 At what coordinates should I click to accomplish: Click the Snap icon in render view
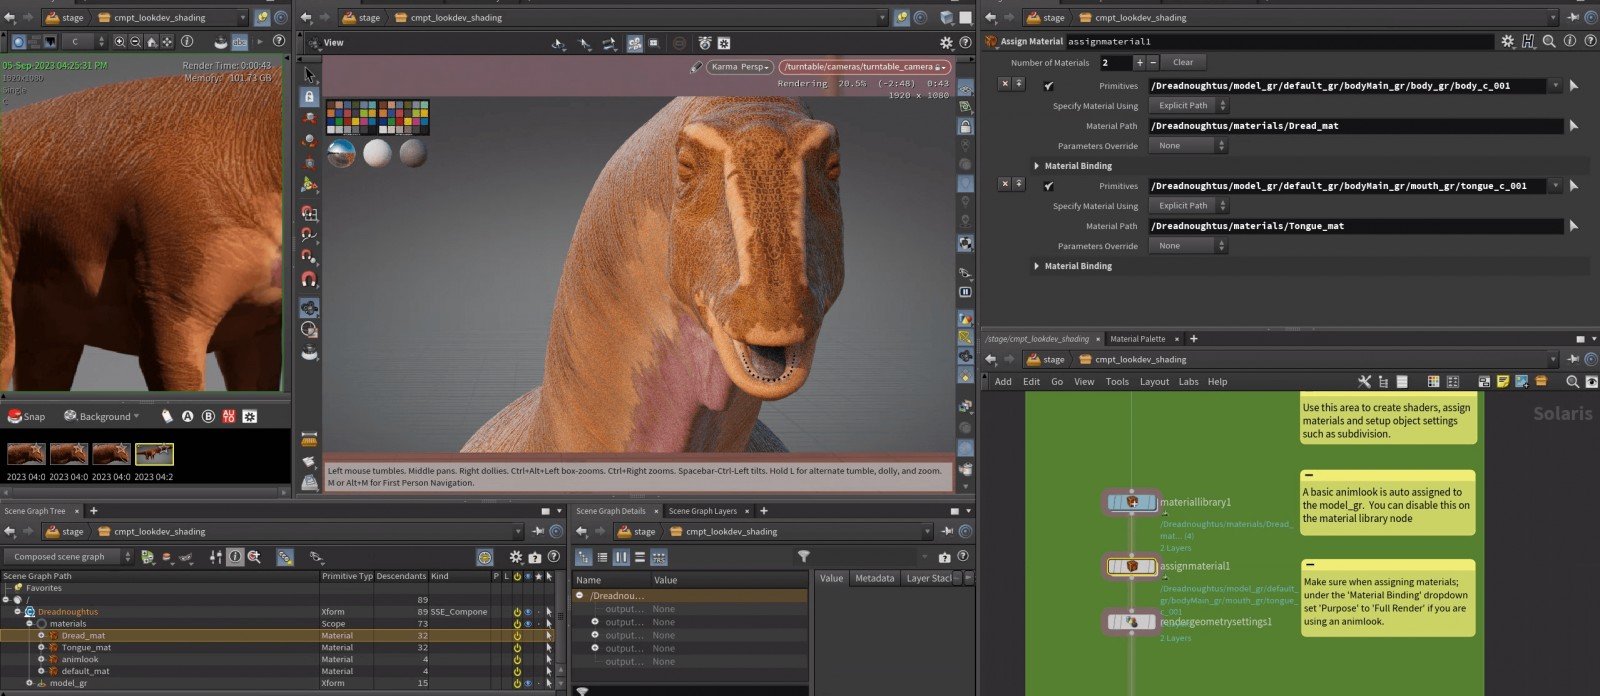16,416
